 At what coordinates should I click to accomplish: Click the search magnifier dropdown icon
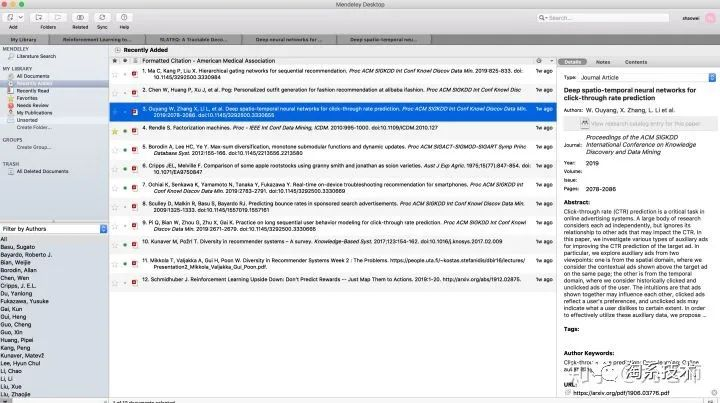(543, 18)
